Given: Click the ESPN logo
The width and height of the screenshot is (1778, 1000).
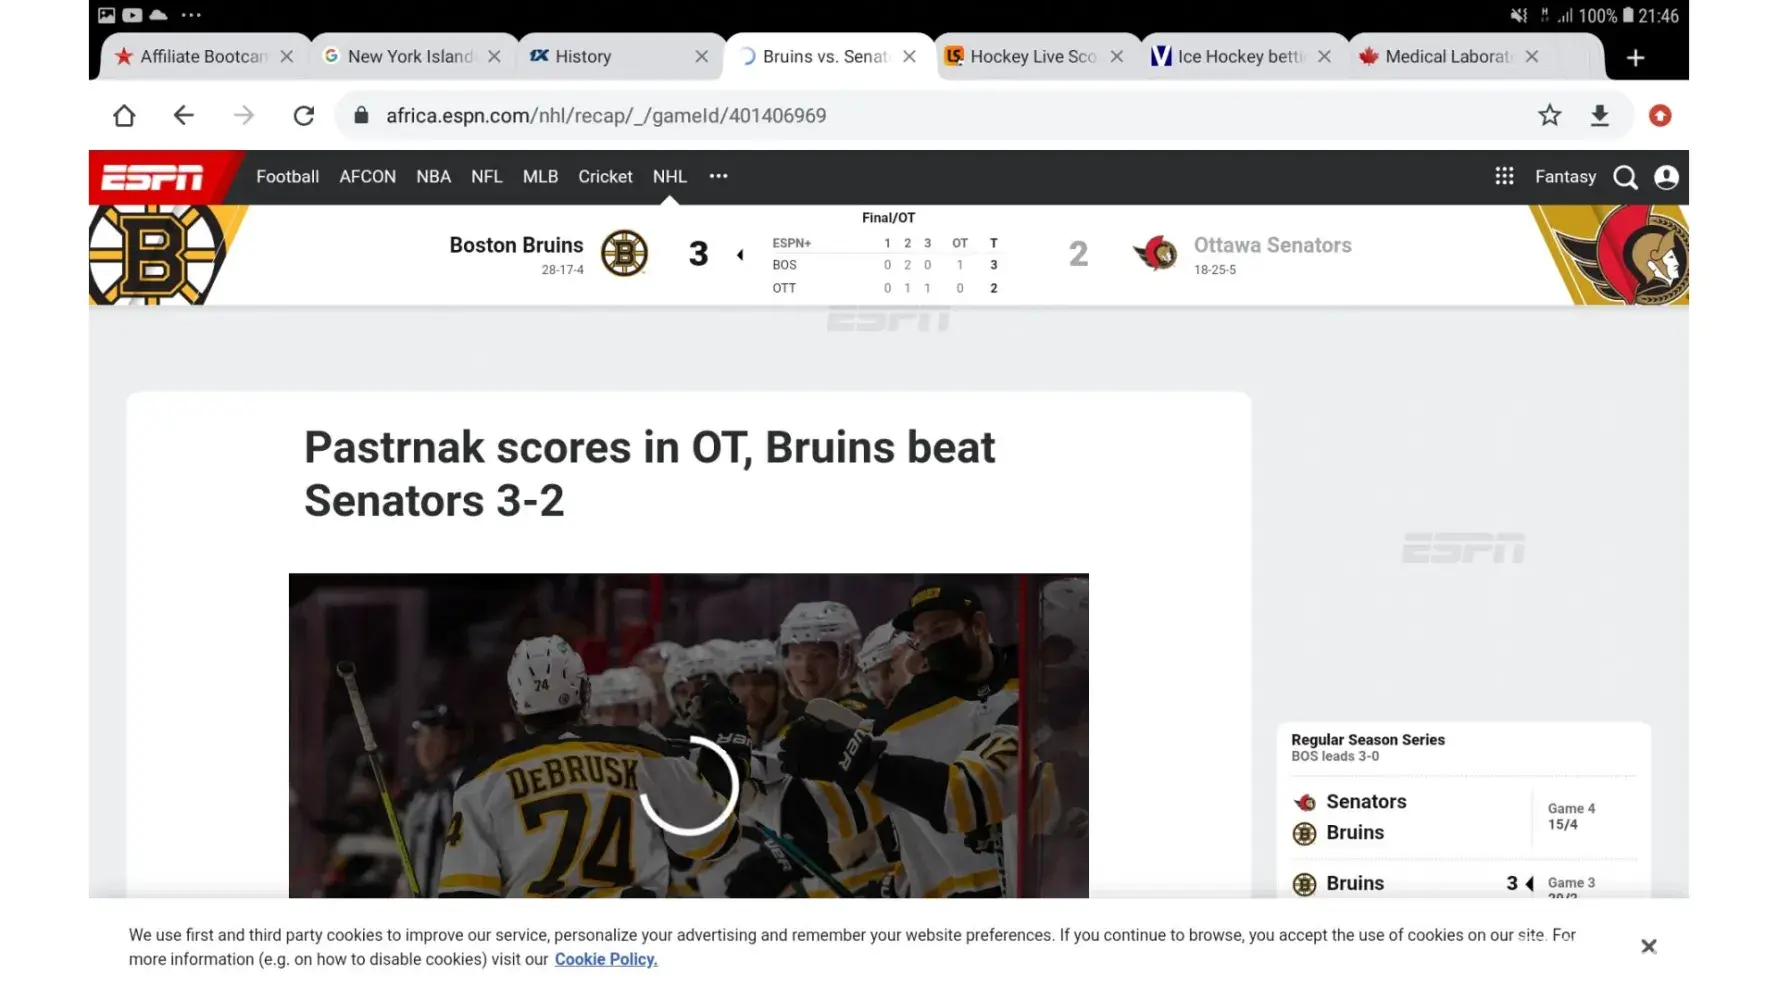Looking at the screenshot, I should (x=153, y=177).
